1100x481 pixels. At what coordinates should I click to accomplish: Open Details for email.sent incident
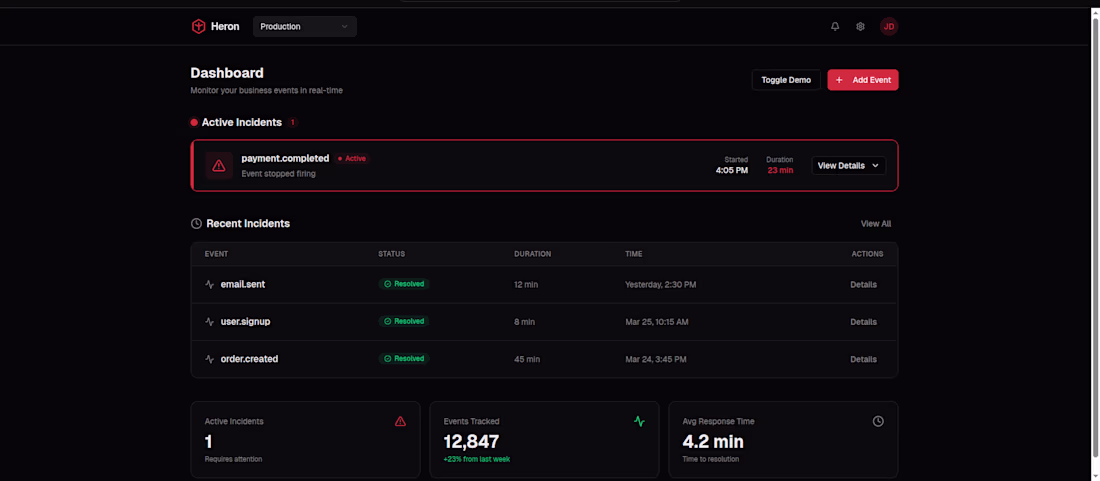pos(863,285)
